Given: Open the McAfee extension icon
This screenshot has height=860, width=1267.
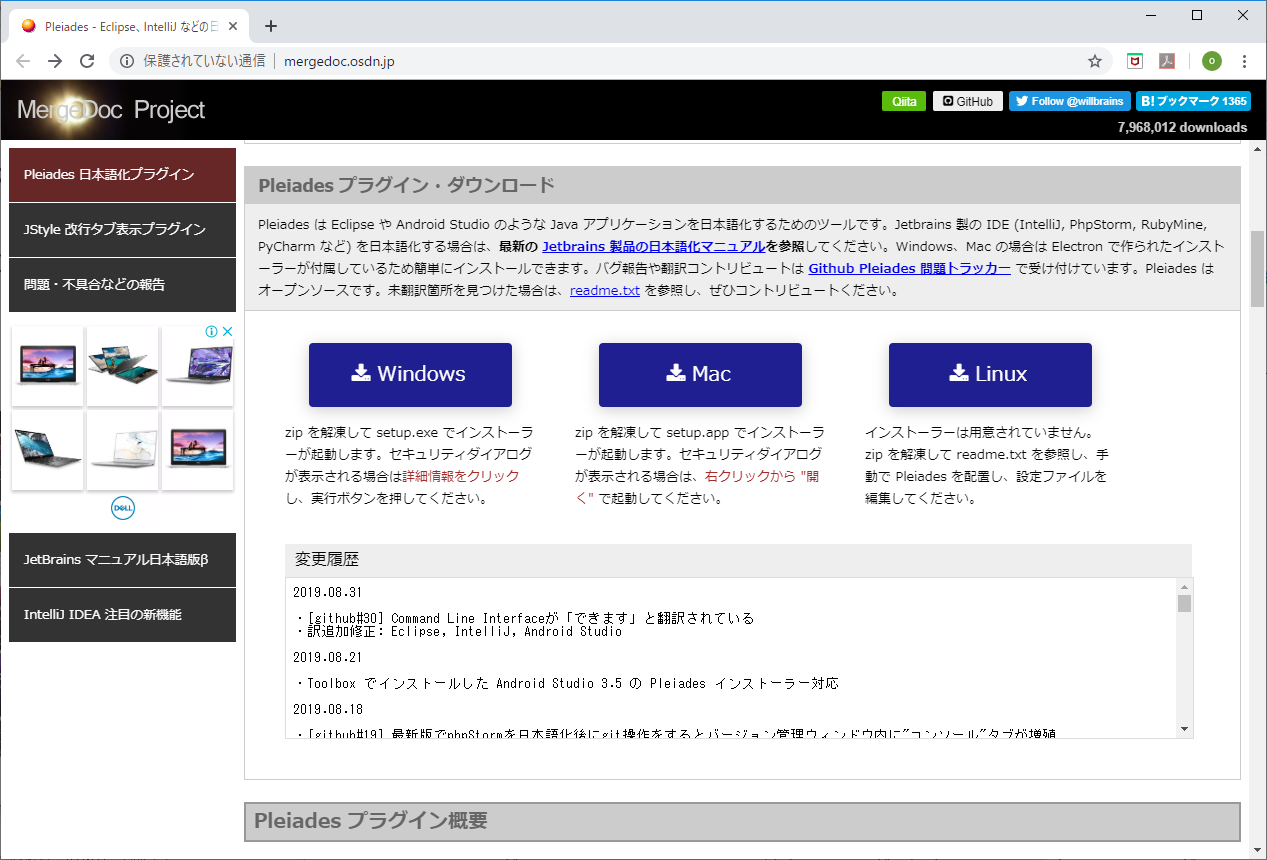Looking at the screenshot, I should pos(1135,61).
